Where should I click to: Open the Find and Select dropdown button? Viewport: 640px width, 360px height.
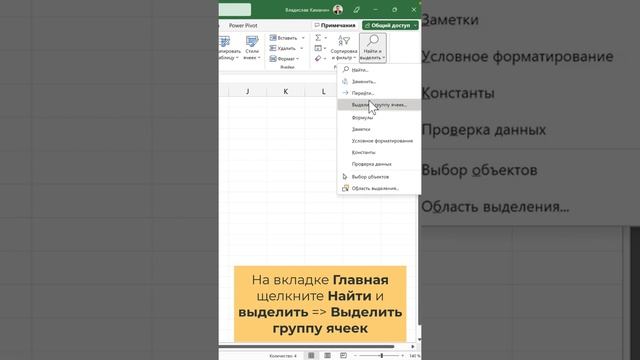pos(373,48)
